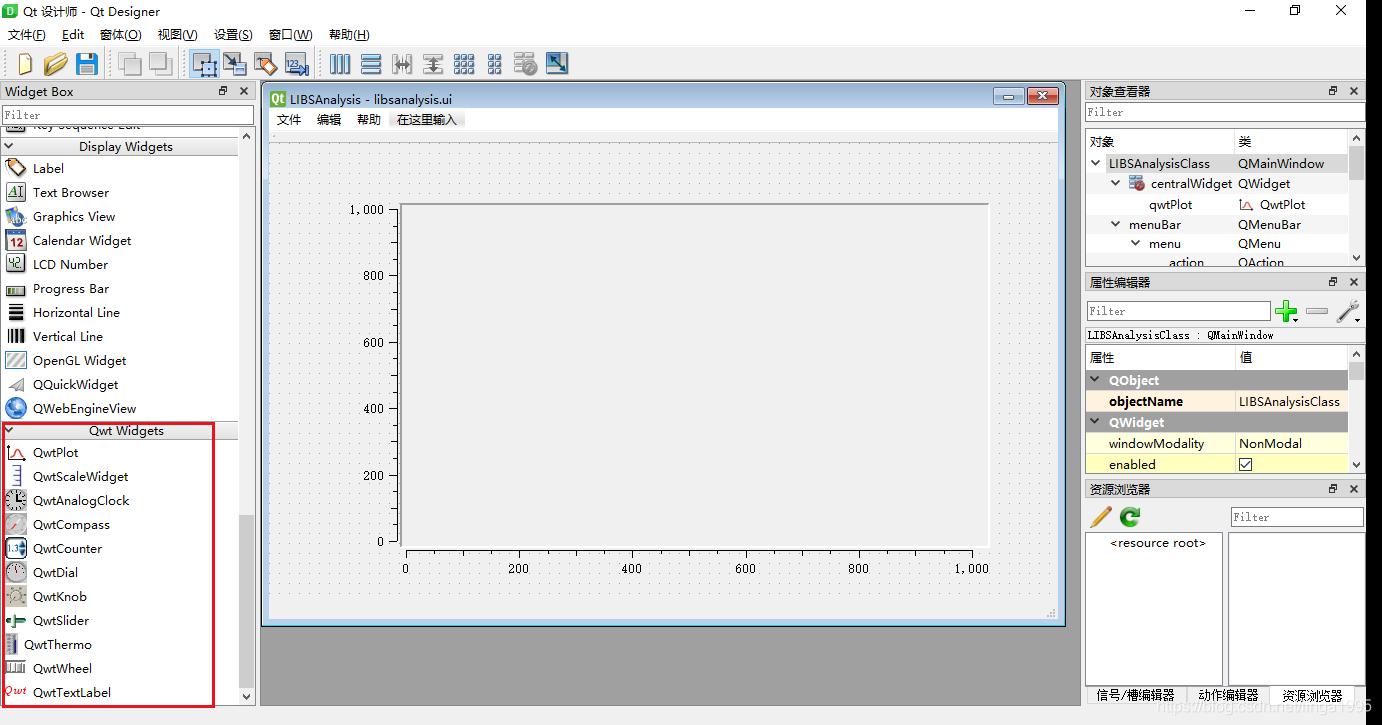The width and height of the screenshot is (1382, 725).
Task: Click the property editor filter field
Action: 1179,311
